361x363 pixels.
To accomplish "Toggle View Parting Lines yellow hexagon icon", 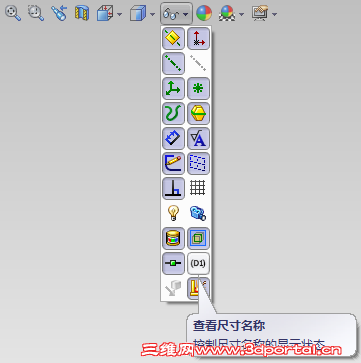I will click(199, 113).
